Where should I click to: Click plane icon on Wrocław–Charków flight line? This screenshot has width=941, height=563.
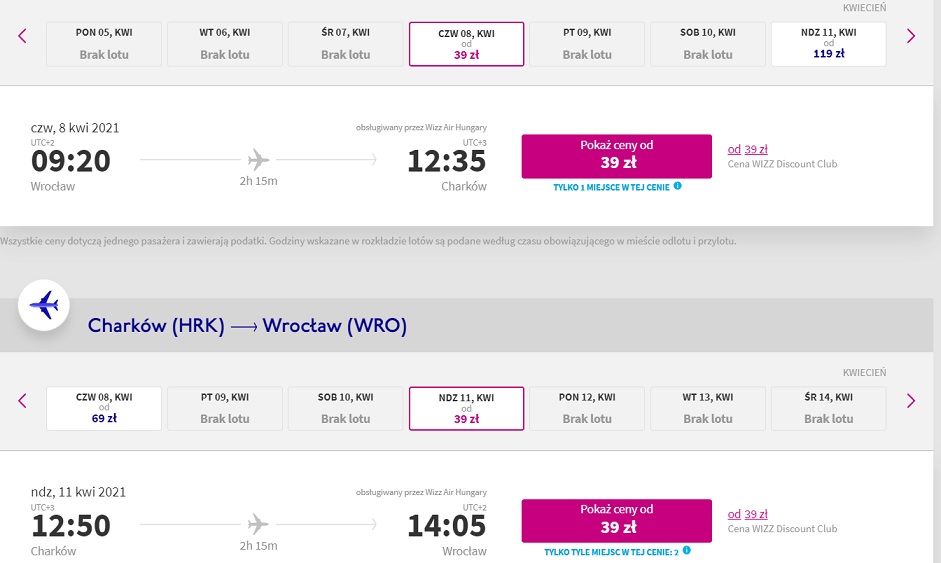click(x=258, y=160)
